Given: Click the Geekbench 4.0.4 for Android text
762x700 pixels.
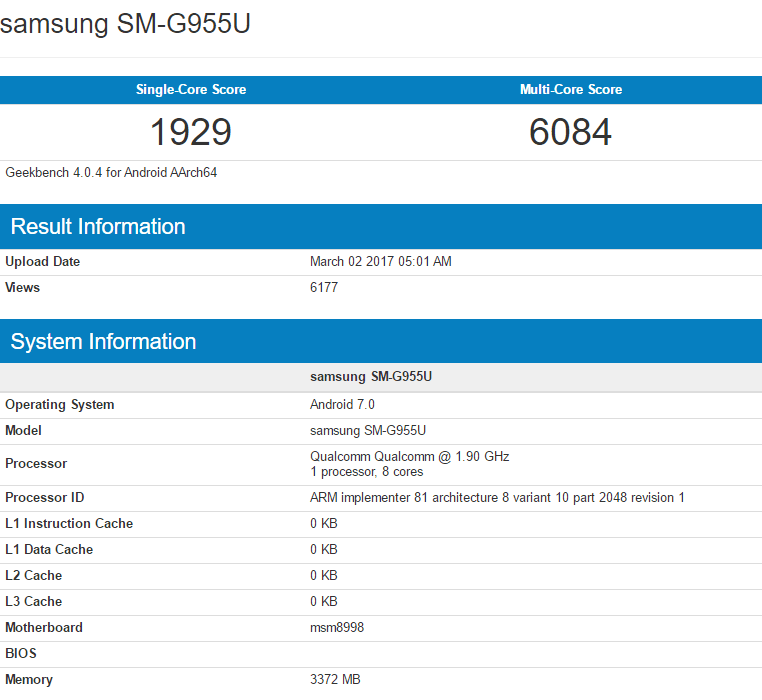Looking at the screenshot, I should click(x=111, y=172).
